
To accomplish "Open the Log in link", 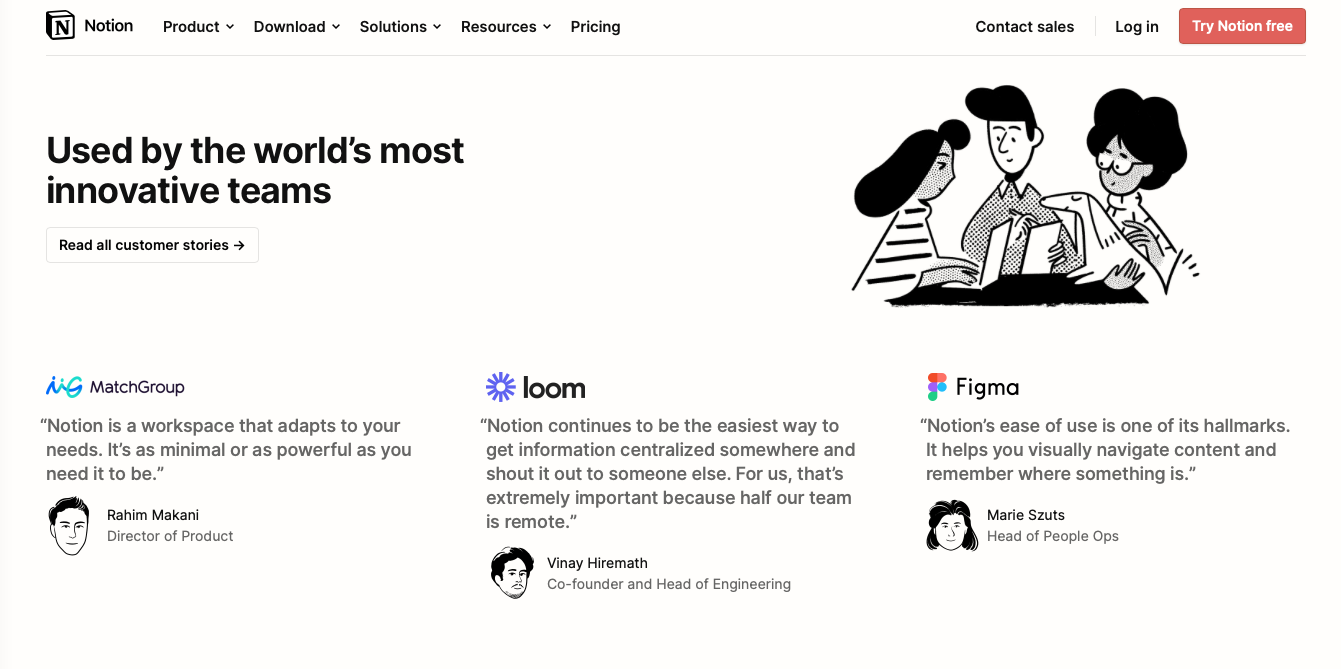I will click(1136, 27).
